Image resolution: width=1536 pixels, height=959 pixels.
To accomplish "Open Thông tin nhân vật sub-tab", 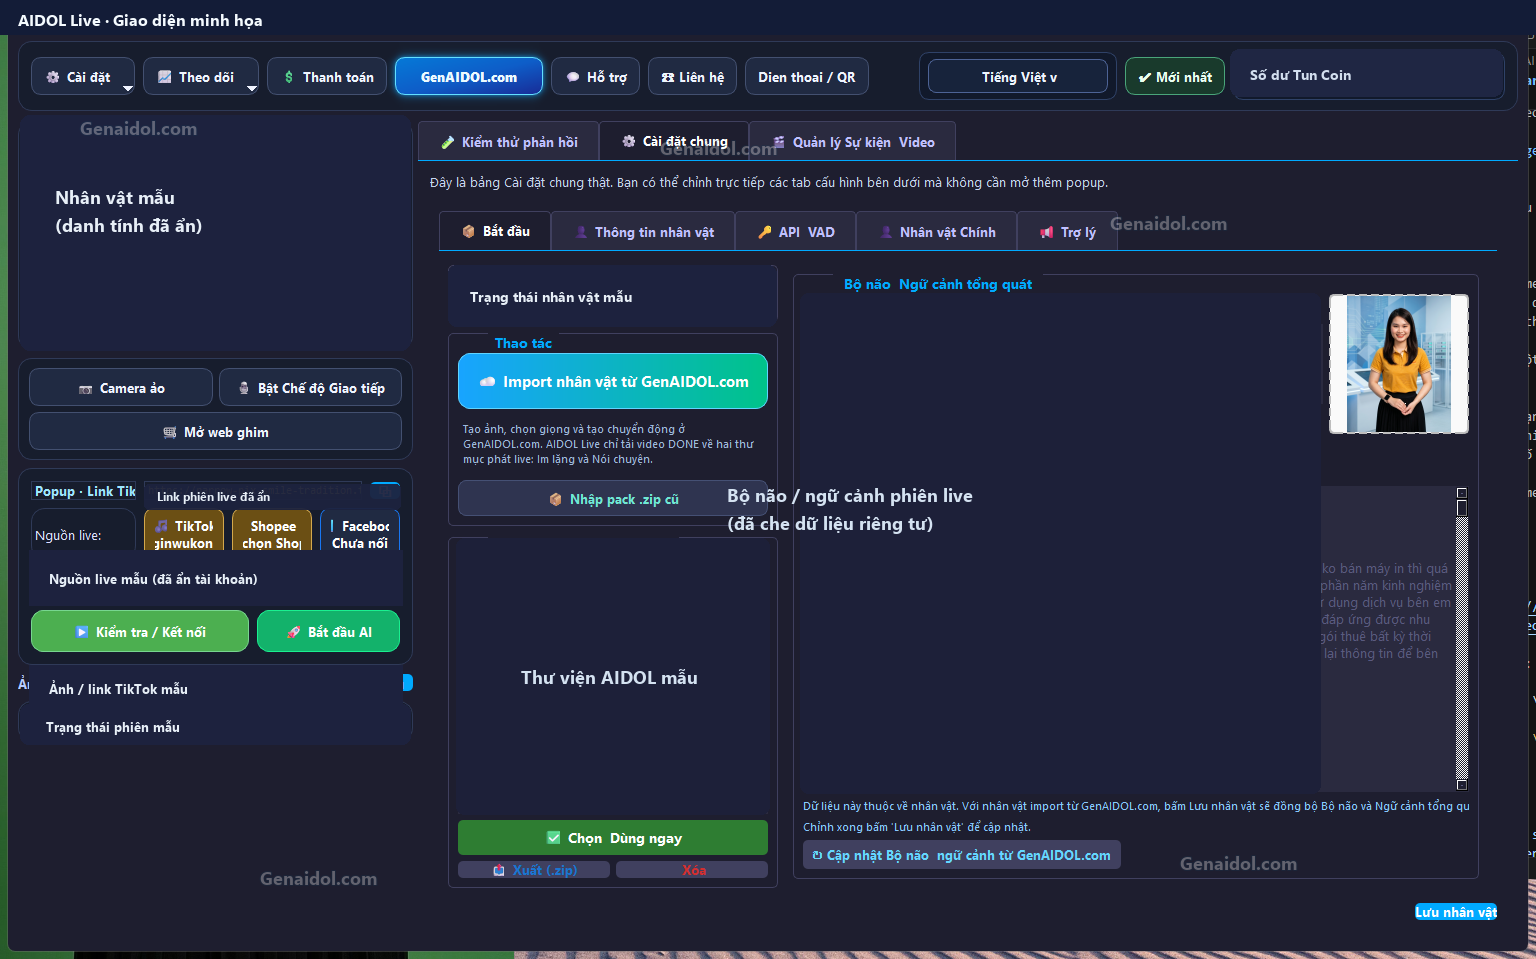I will [x=643, y=232].
